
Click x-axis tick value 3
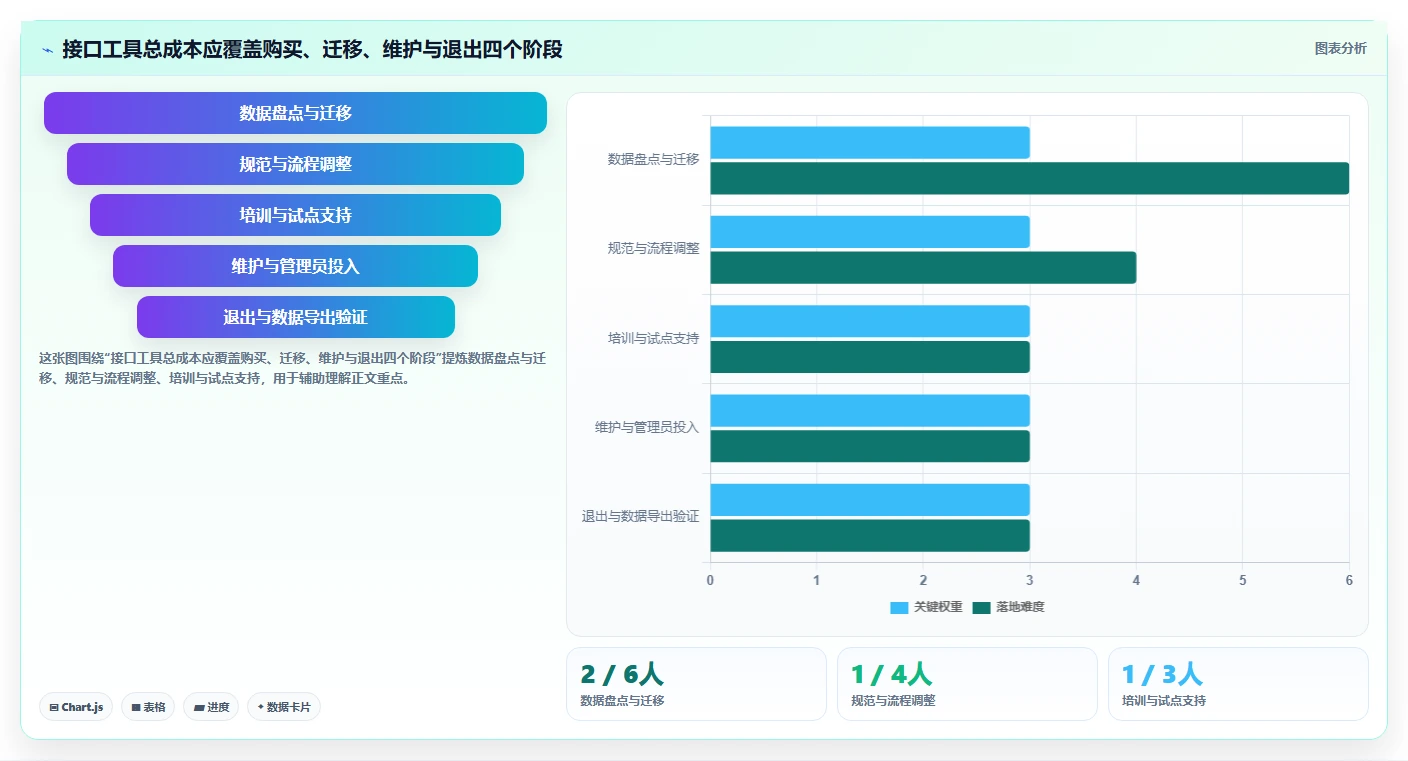tap(1030, 580)
